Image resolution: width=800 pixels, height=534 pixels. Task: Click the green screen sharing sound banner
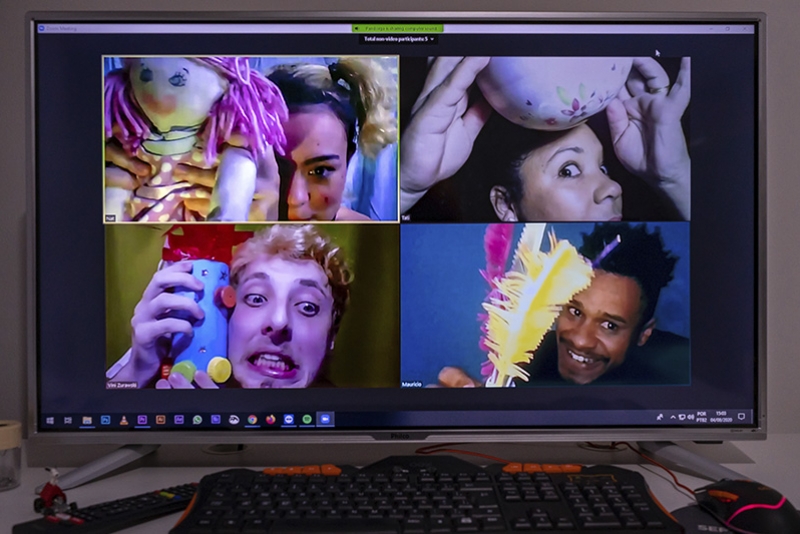[x=397, y=29]
